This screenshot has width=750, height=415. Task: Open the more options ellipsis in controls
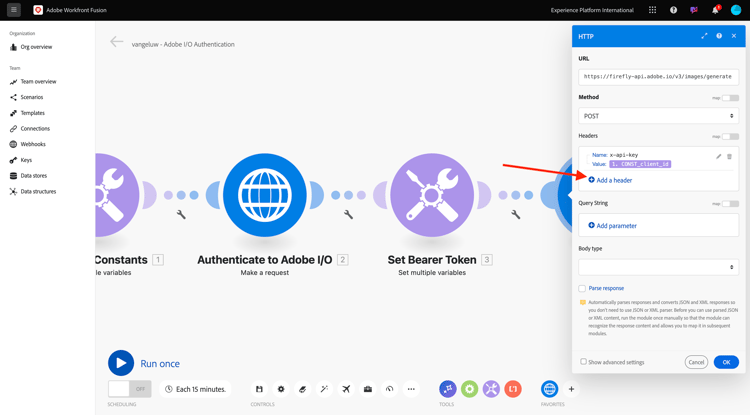click(x=411, y=389)
